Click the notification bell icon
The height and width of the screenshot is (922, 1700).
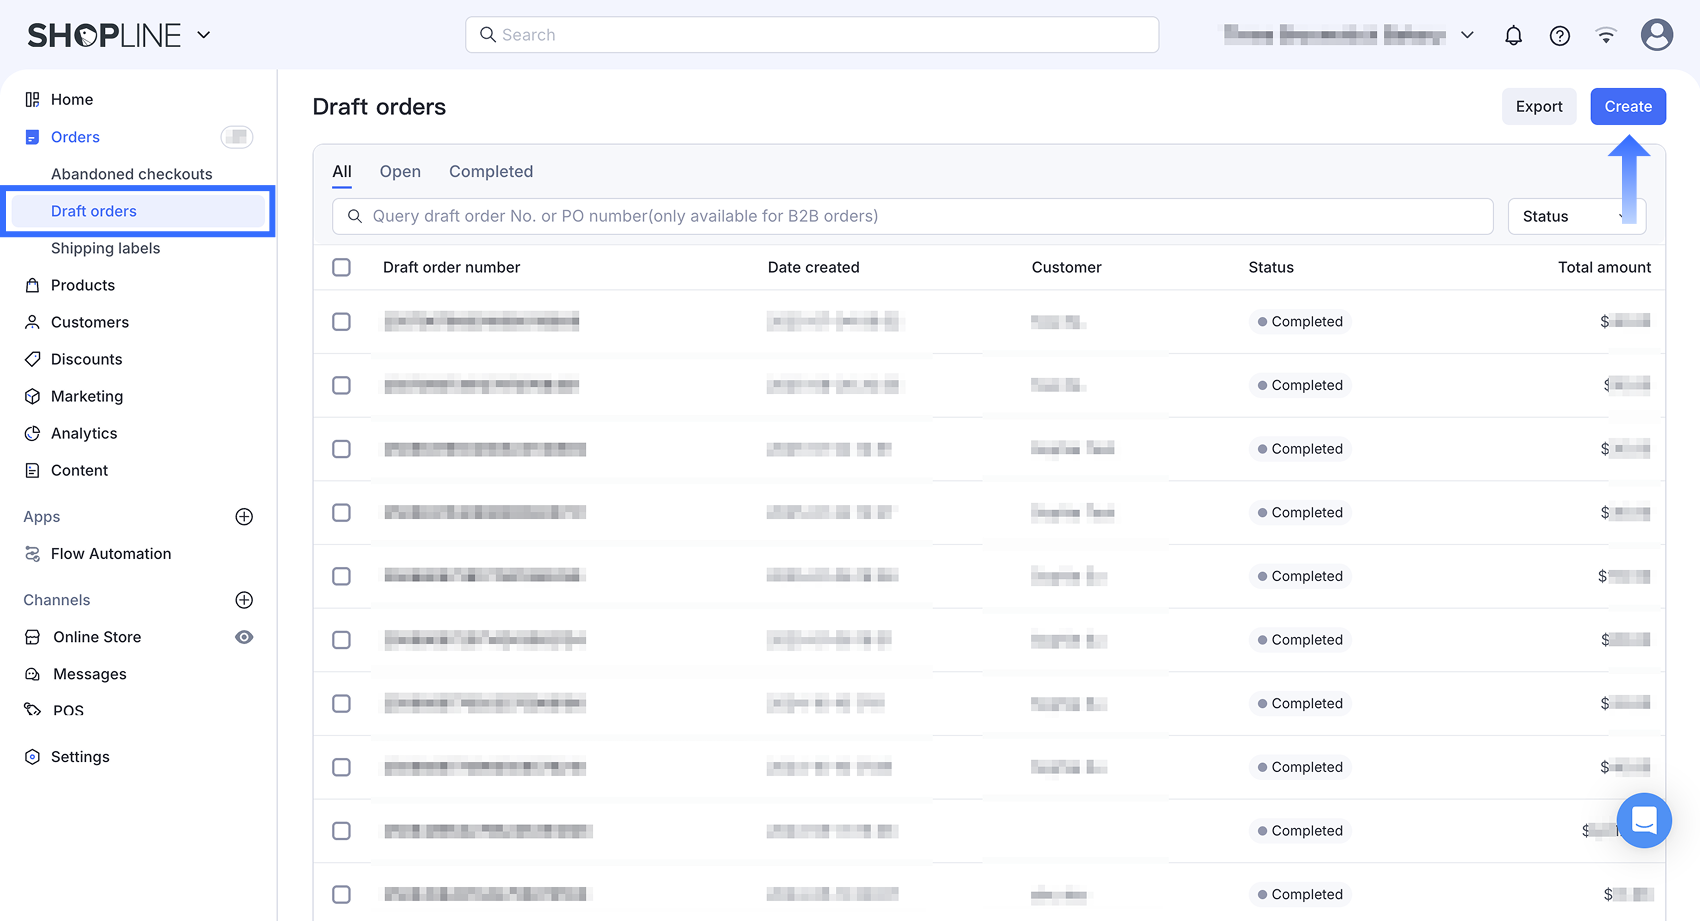[1513, 34]
